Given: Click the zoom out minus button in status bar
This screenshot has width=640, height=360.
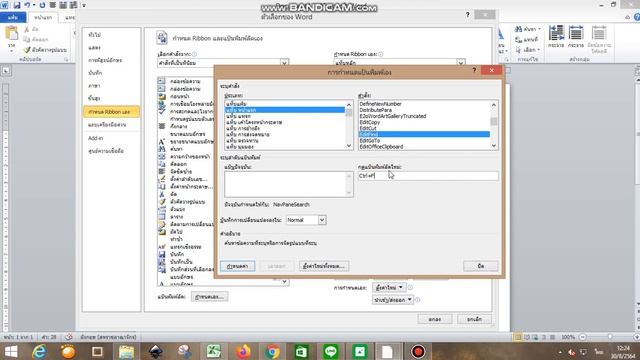Looking at the screenshot, I should coord(582,337).
